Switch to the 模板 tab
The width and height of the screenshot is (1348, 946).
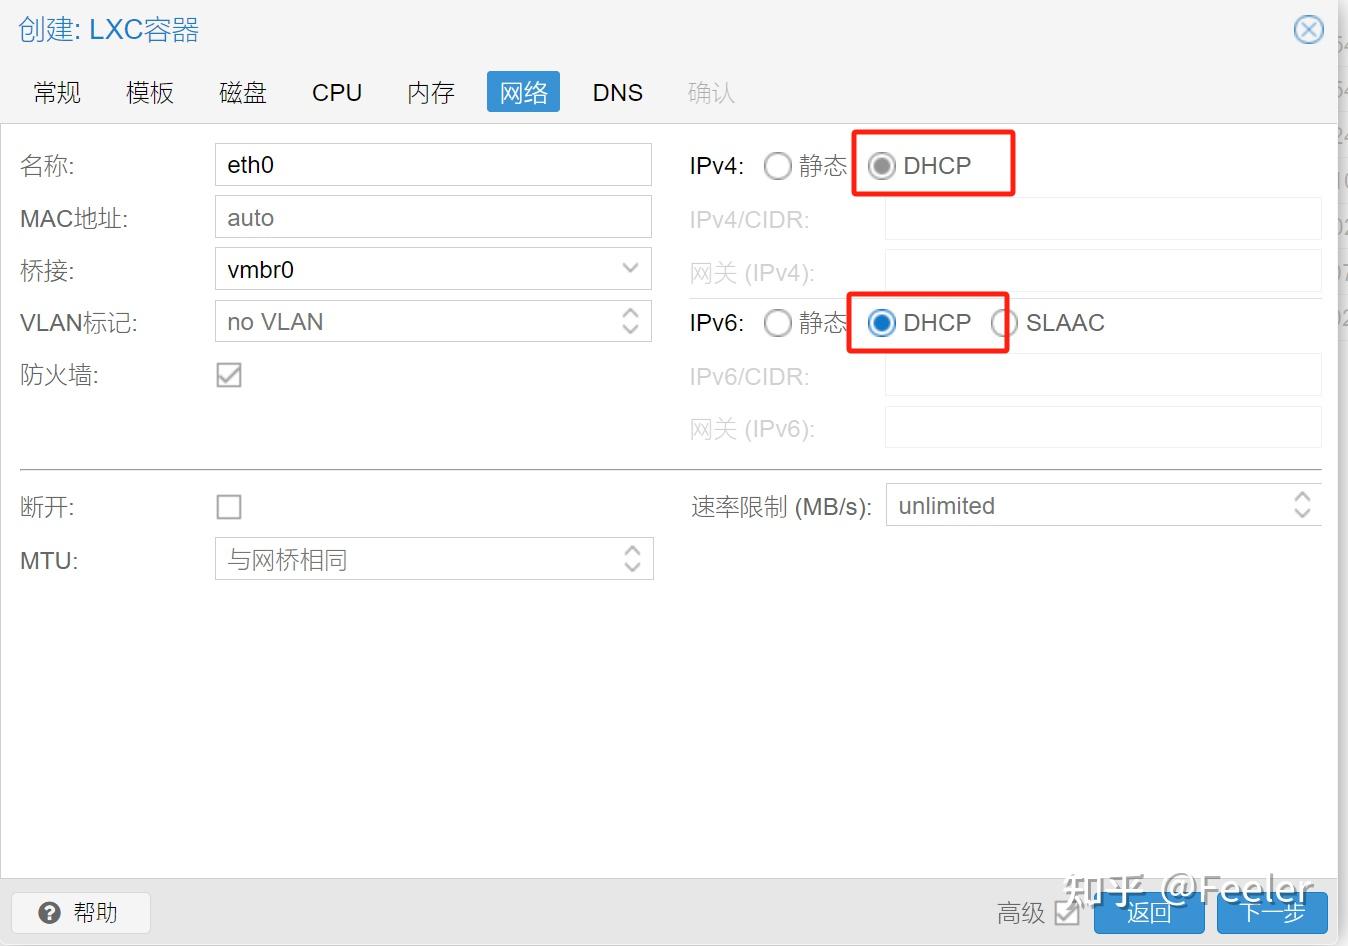coord(149,92)
